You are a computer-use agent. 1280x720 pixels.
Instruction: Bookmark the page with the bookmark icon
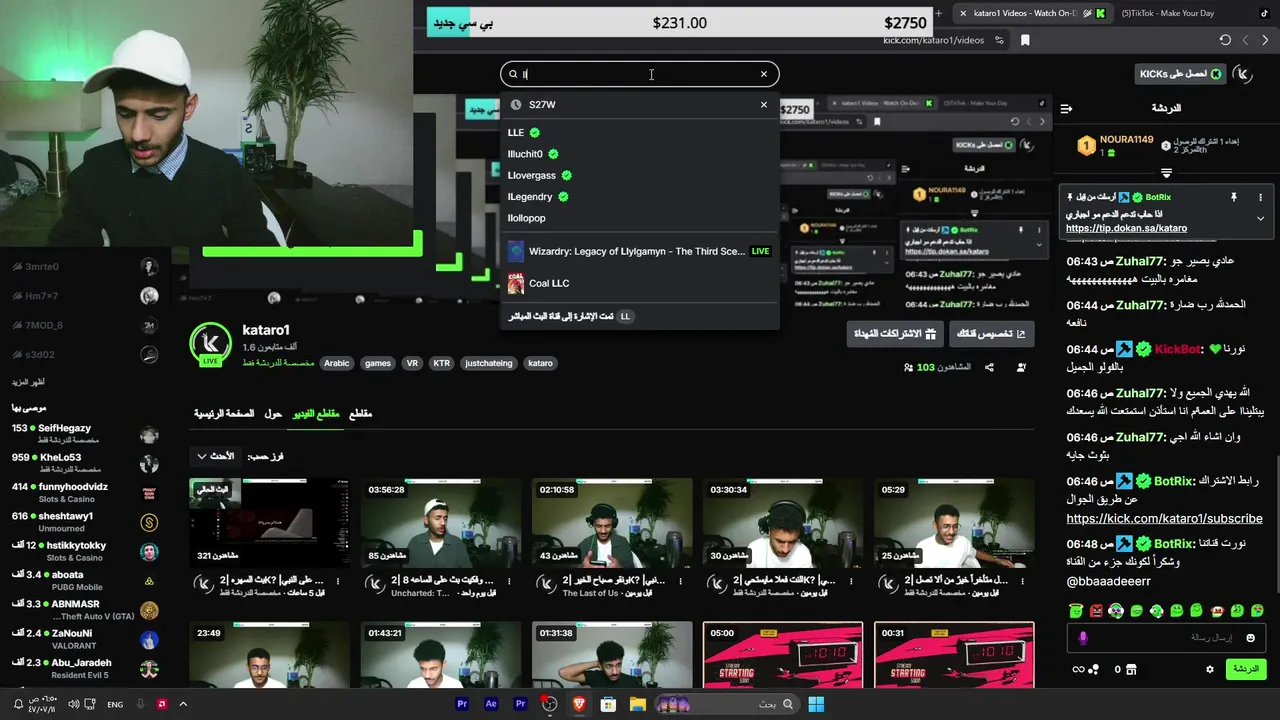1025,40
